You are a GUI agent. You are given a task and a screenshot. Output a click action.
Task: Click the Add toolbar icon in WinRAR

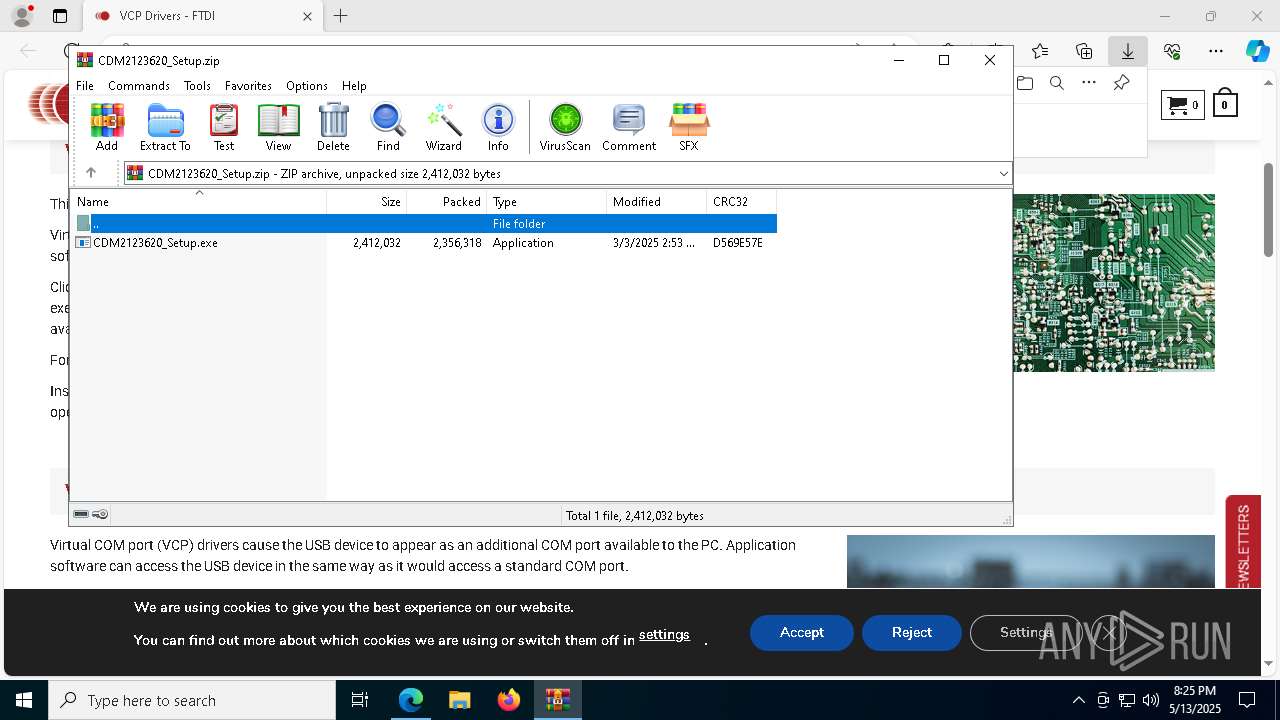tap(107, 127)
